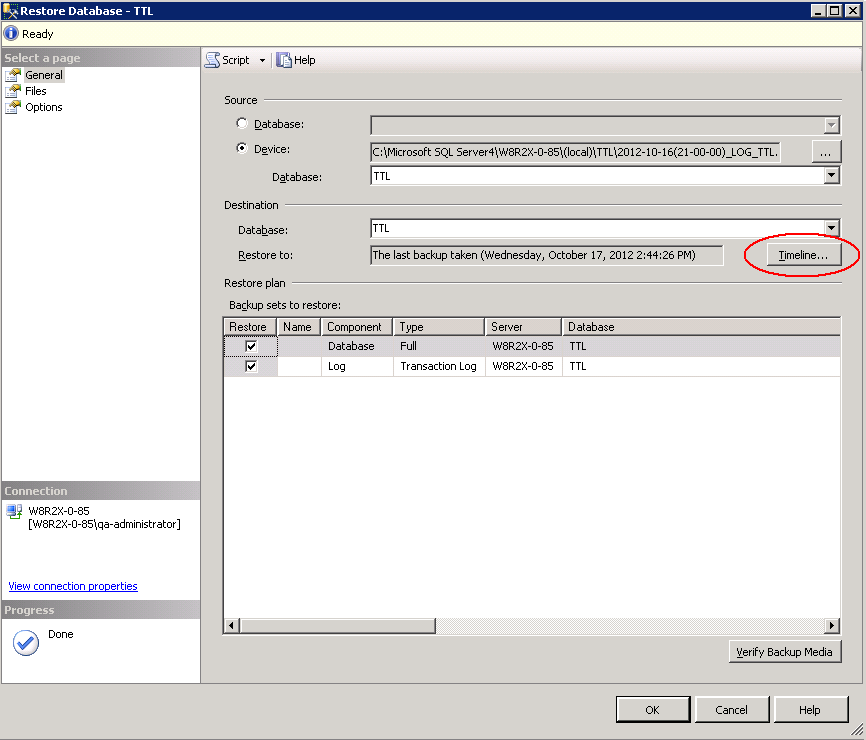
Task: Expand the destination Database TTL dropdown
Action: pos(832,228)
